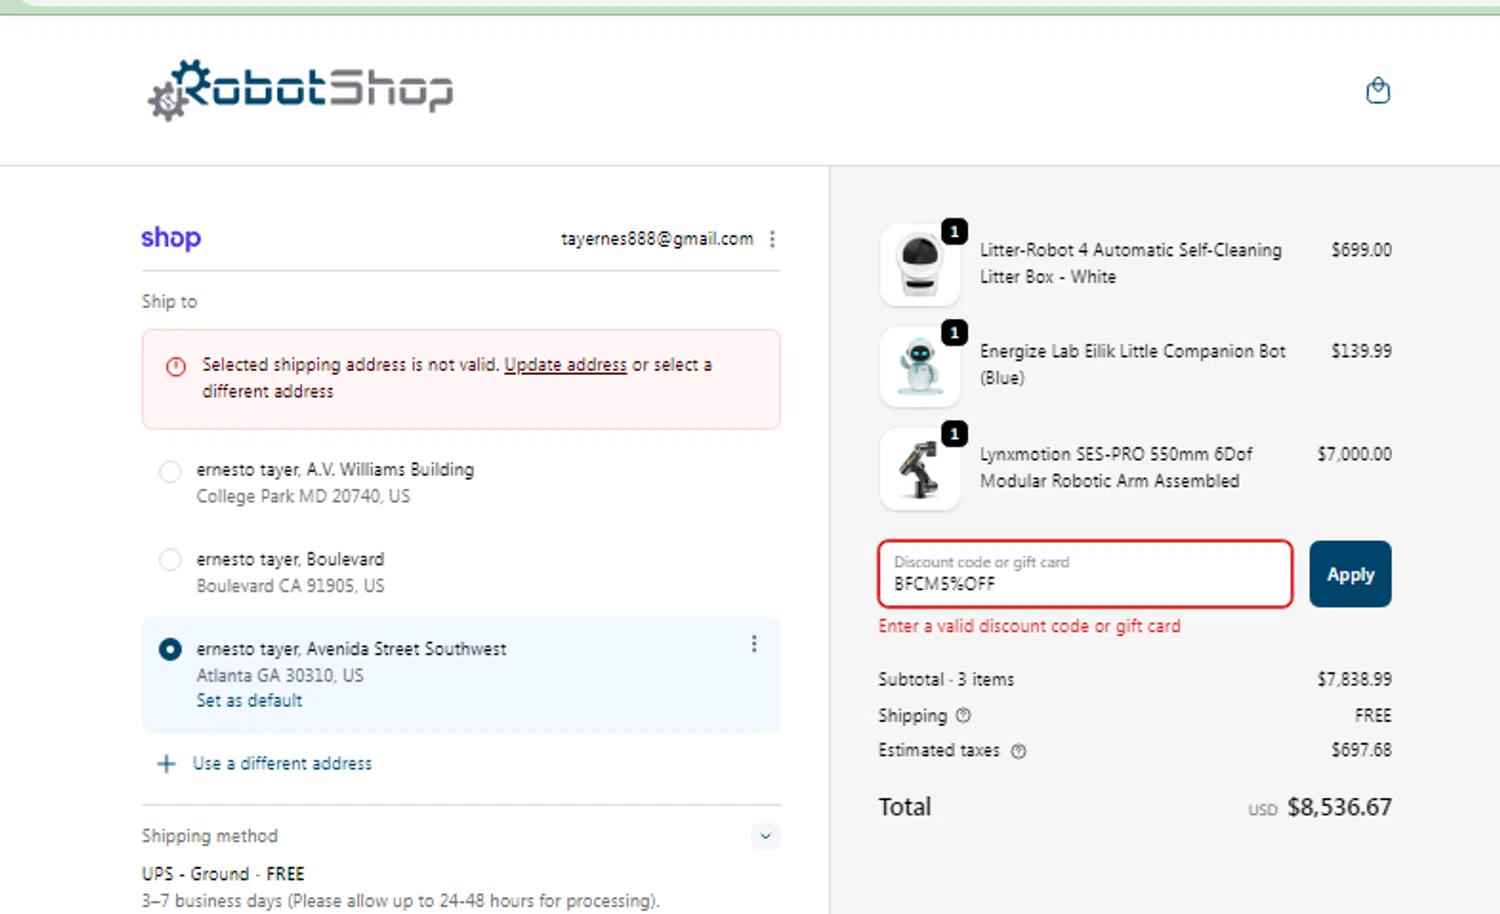This screenshot has height=914, width=1500.
Task: Click the $139.99 price
Action: (x=1361, y=351)
